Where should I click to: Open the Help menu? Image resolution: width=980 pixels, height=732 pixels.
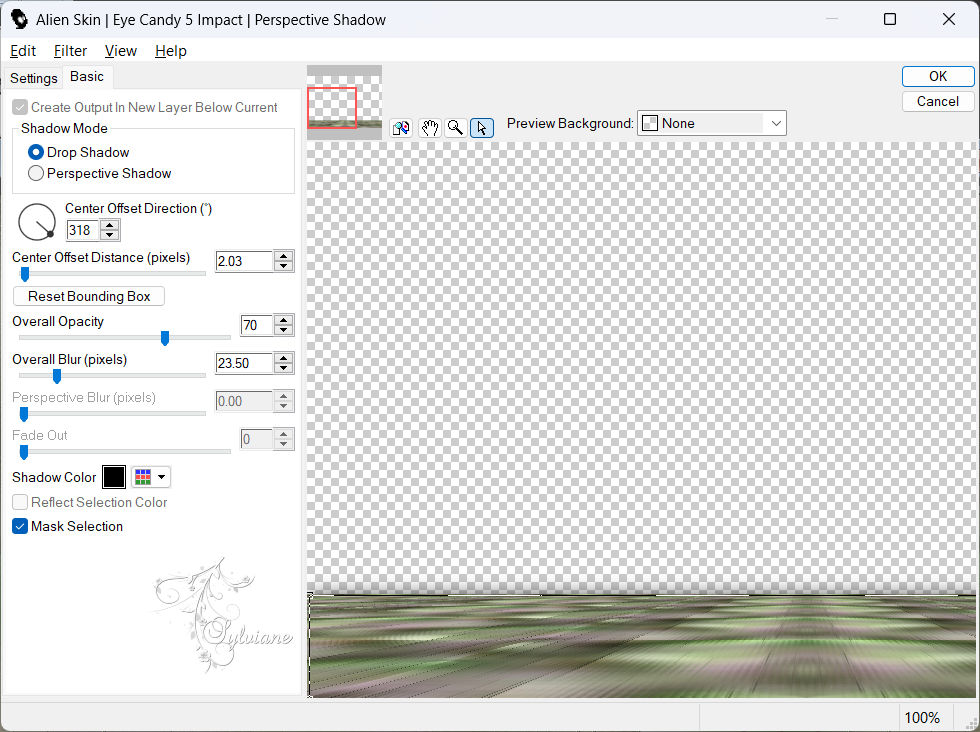coord(171,51)
